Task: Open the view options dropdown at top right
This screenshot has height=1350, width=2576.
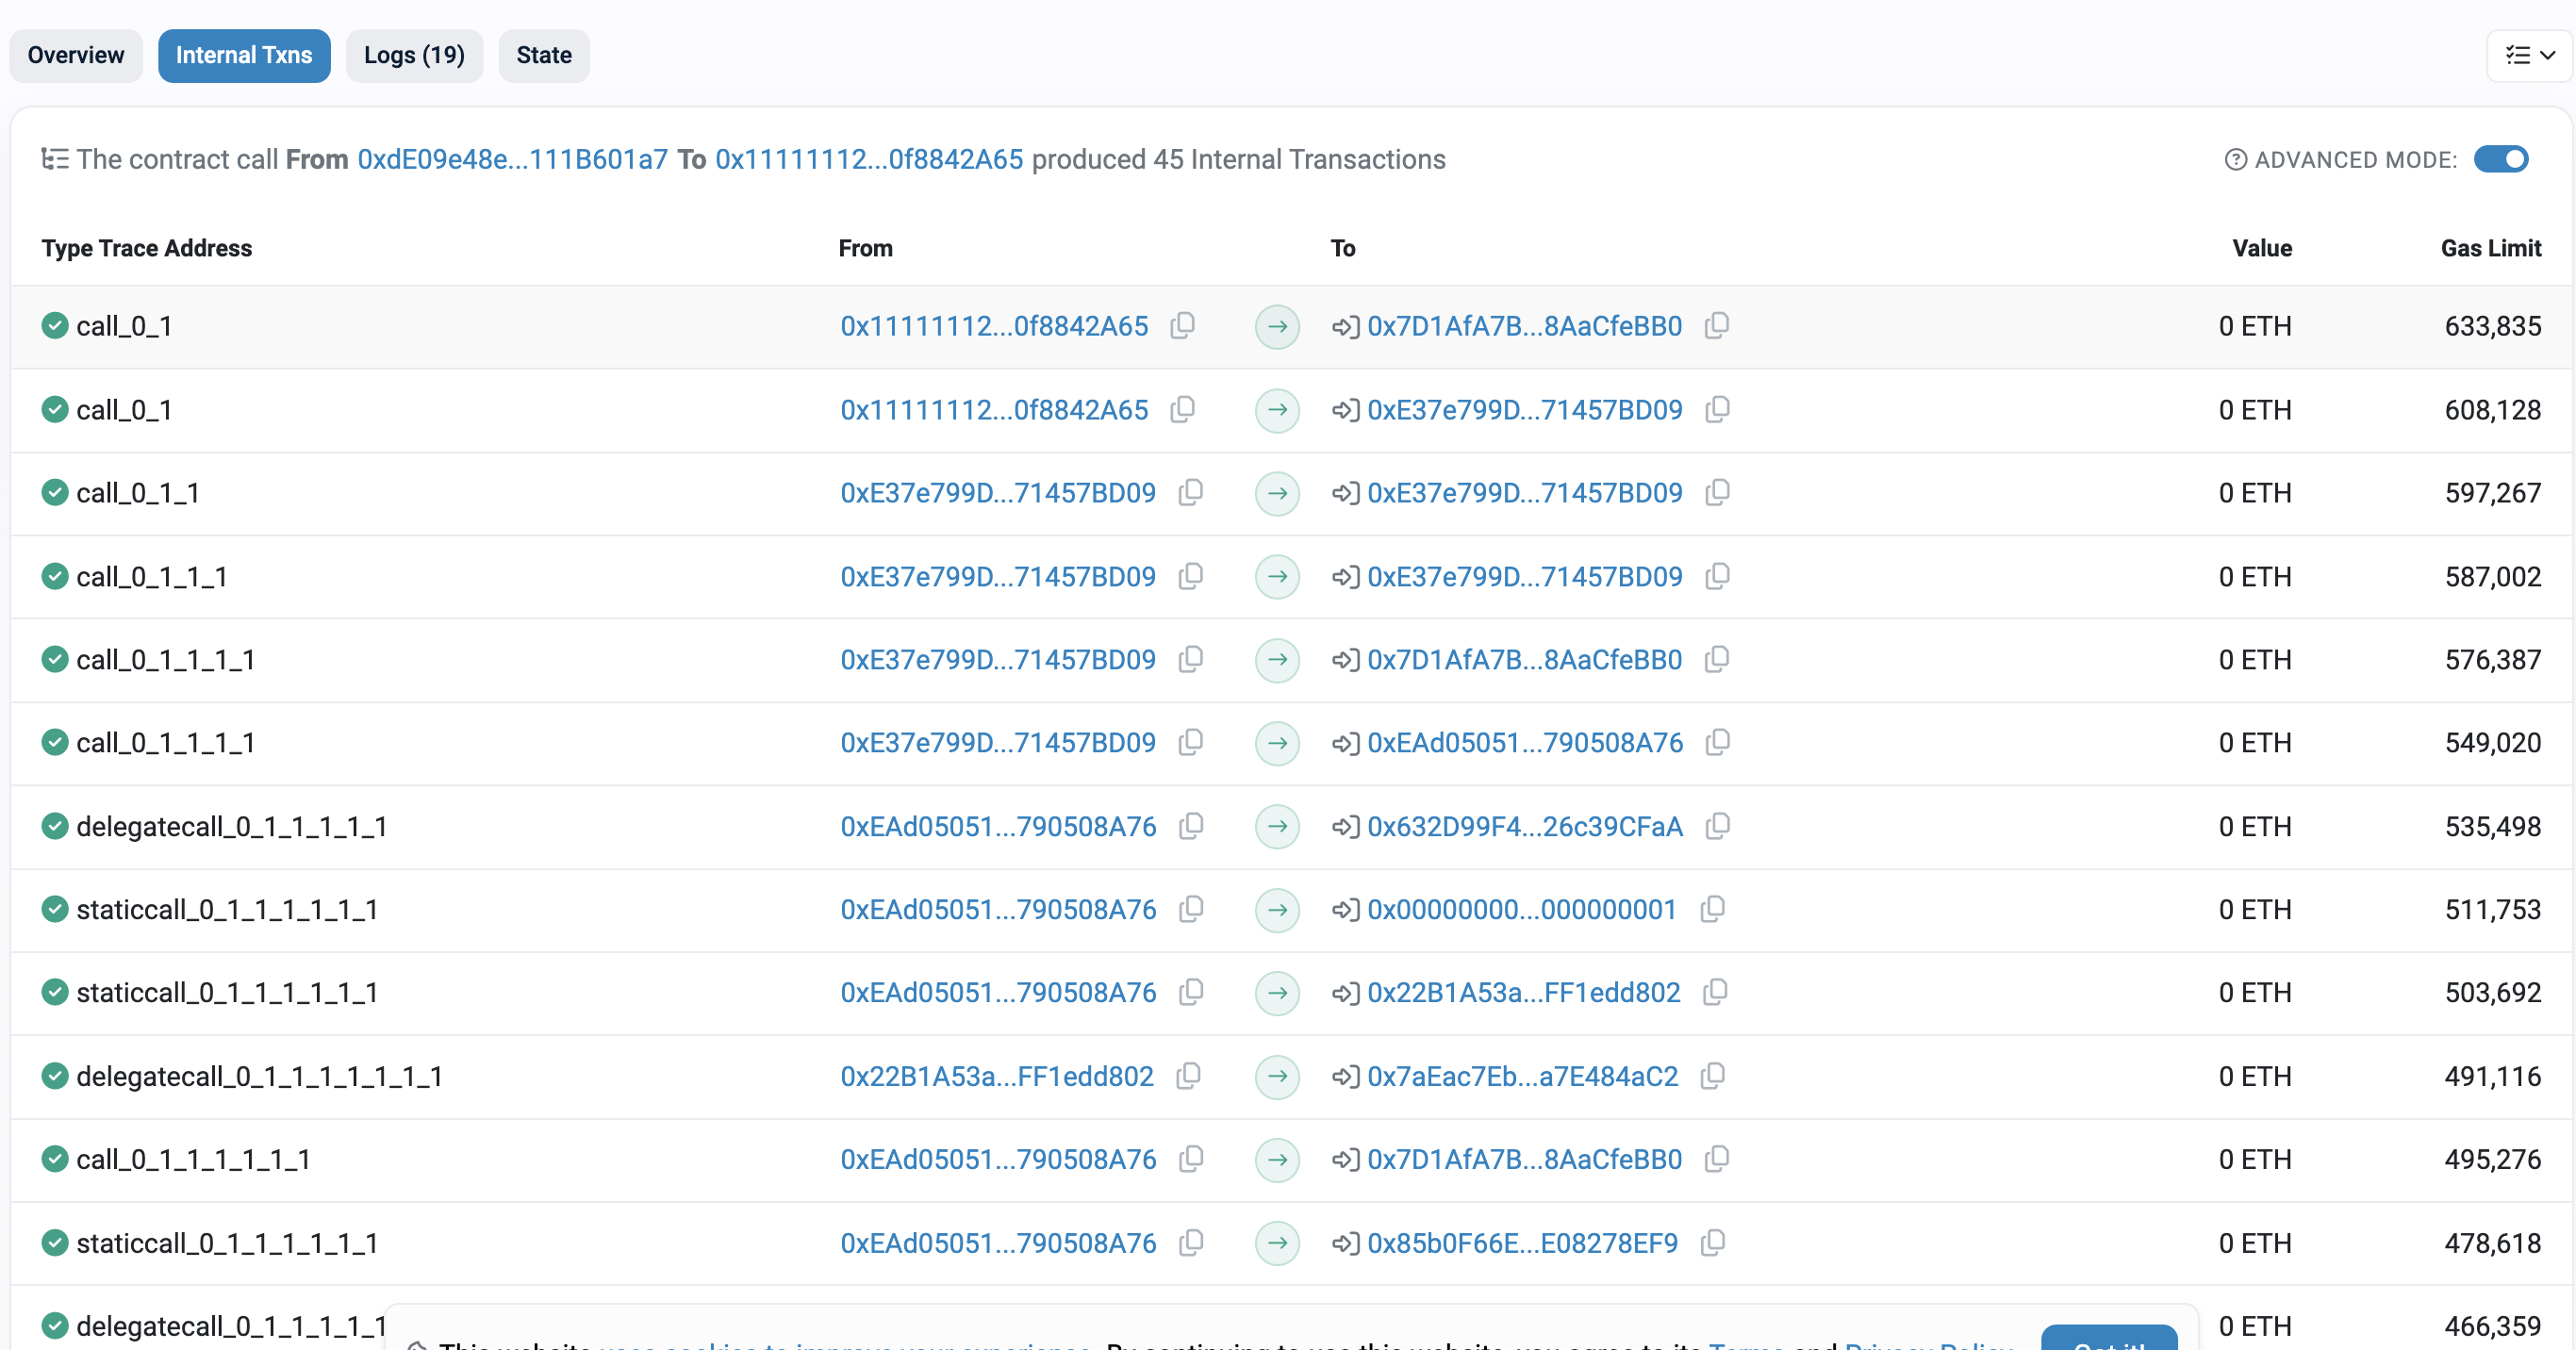Action: pyautogui.click(x=2528, y=55)
